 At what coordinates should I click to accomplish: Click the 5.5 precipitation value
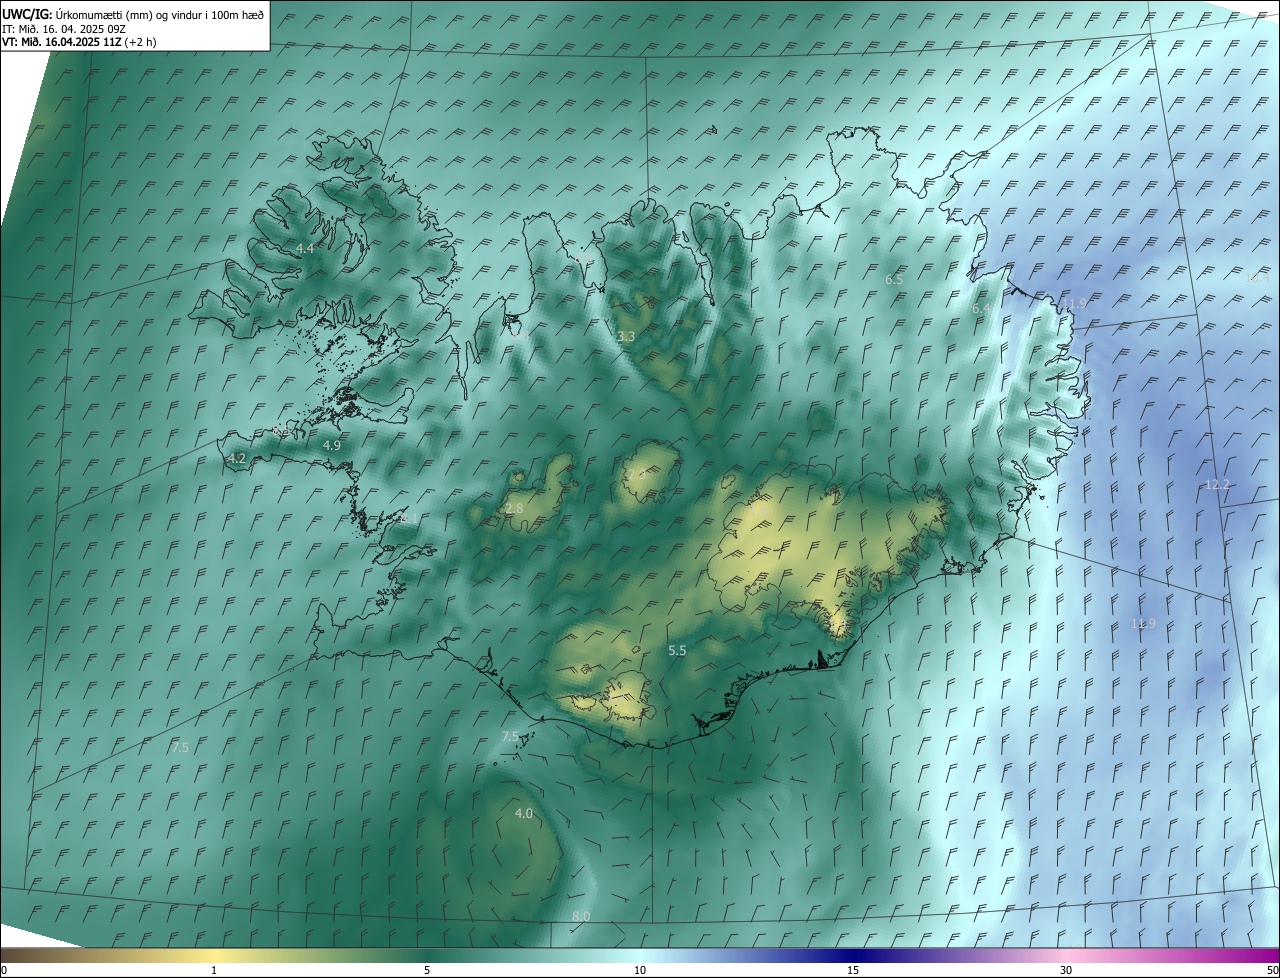point(677,651)
